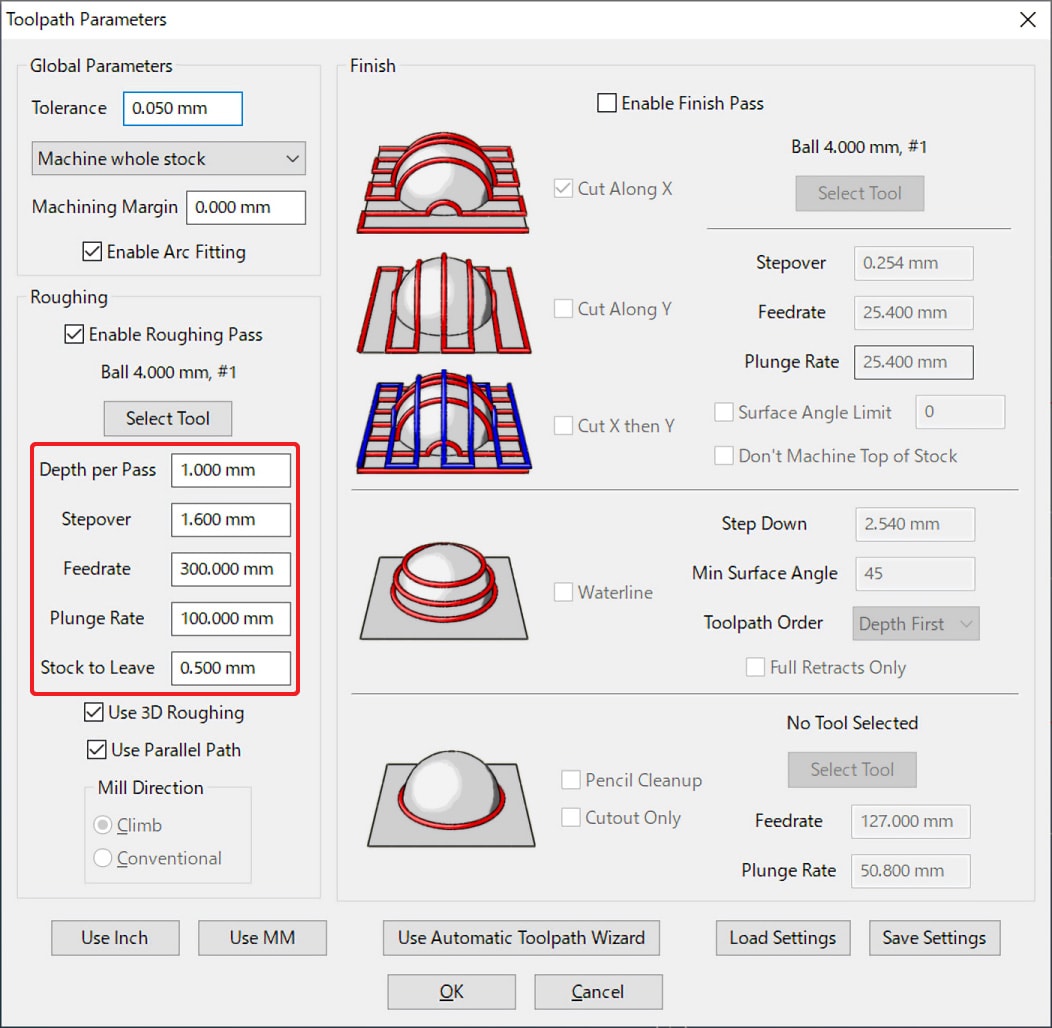Viewport: 1052px width, 1028px height.
Task: Click the Load Settings button
Action: pyautogui.click(x=782, y=938)
